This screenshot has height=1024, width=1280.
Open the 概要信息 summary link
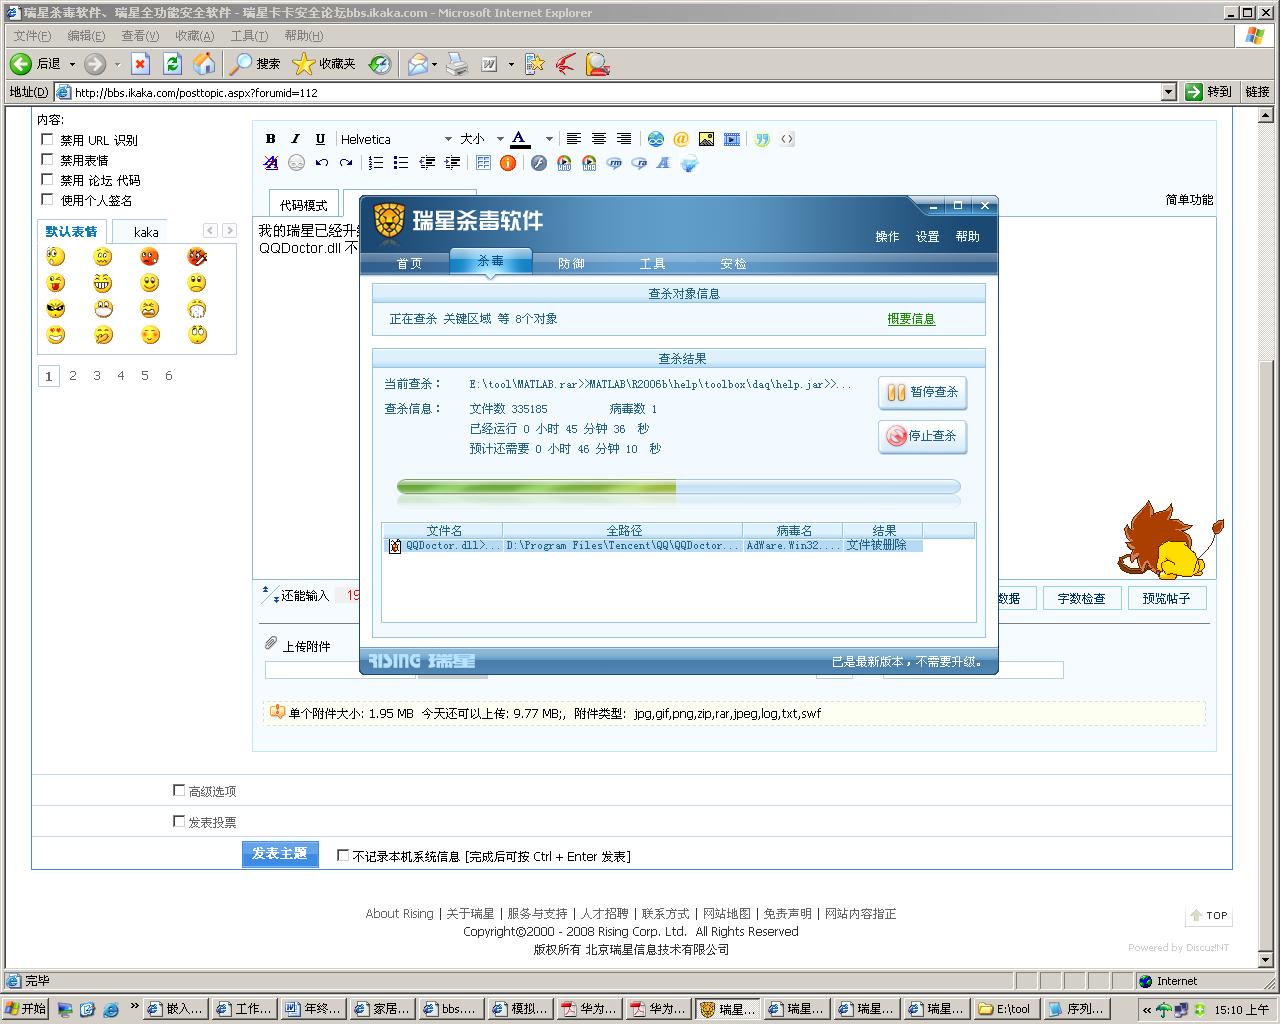click(911, 319)
